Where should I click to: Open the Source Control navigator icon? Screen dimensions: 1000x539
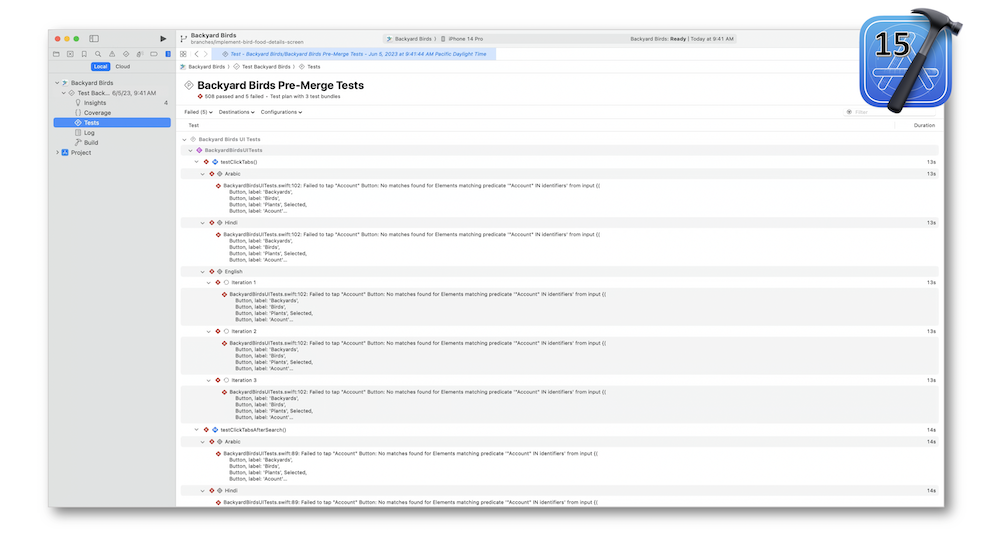click(70, 54)
